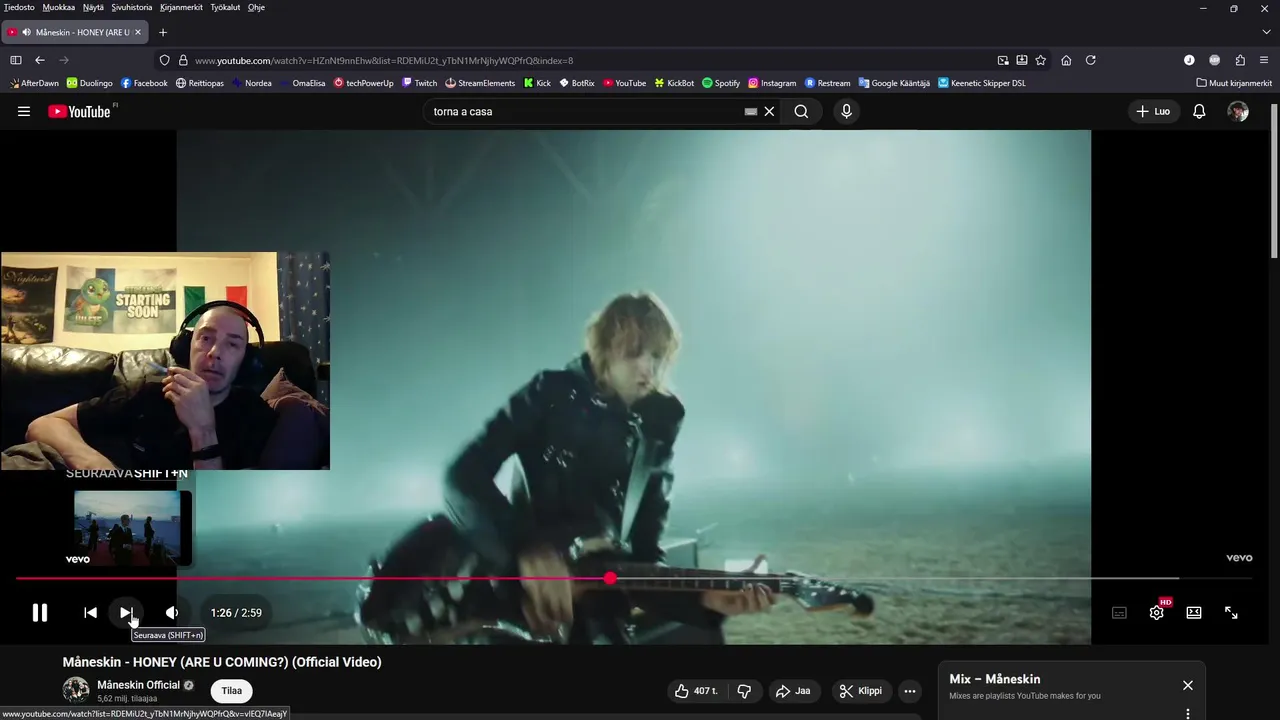Click the Måneskin channel avatar
The height and width of the screenshot is (720, 1280).
[x=76, y=690]
